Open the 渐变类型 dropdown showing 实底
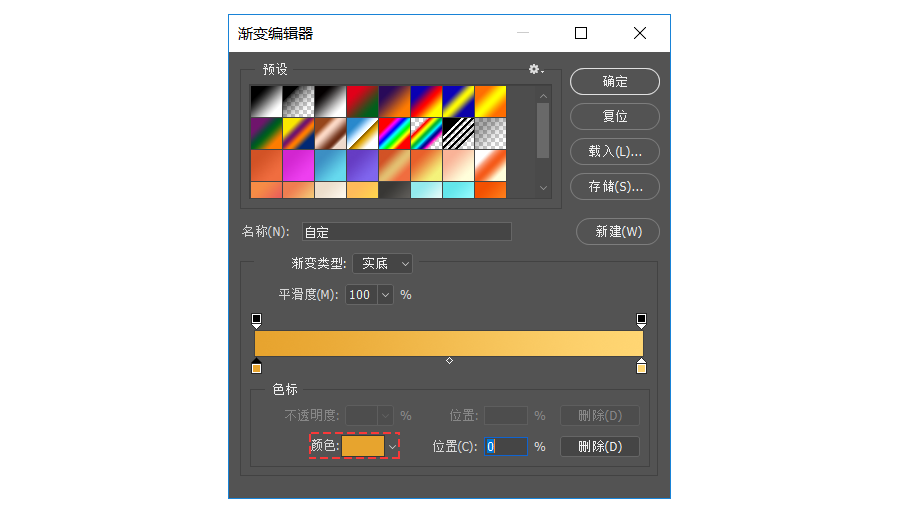The width and height of the screenshot is (900, 519). 382,264
